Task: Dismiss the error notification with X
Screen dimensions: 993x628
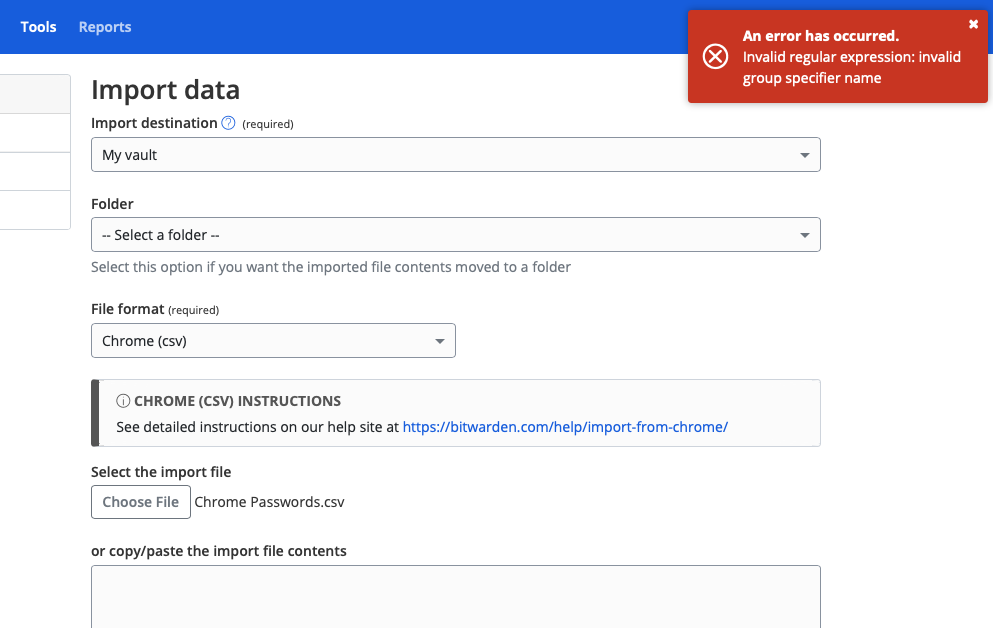Action: [973, 24]
